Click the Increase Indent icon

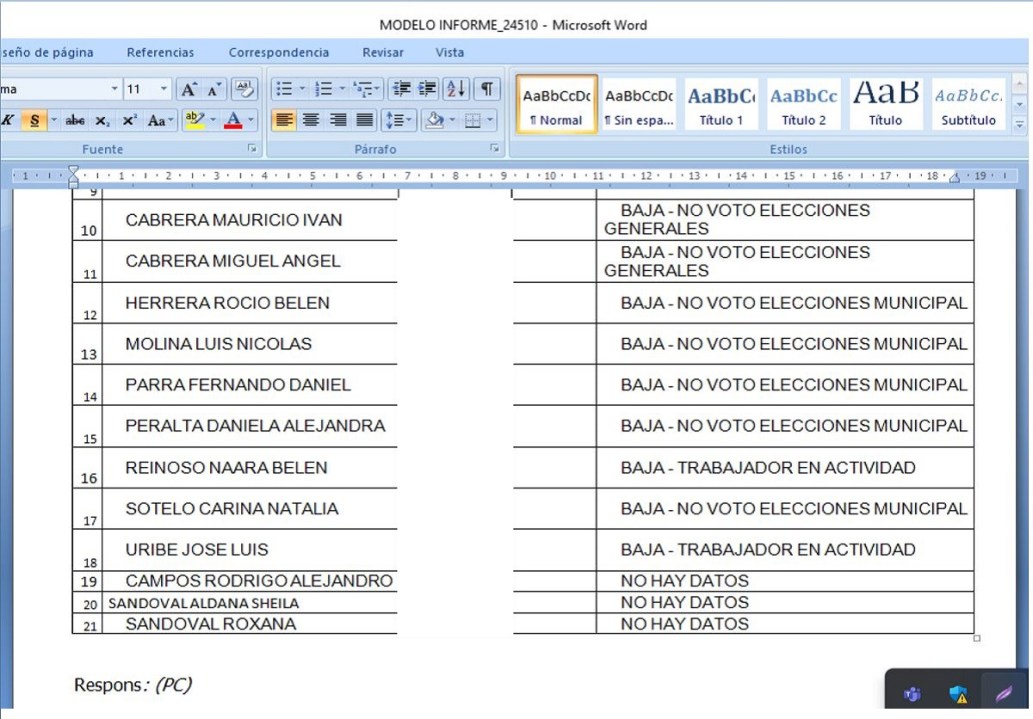(427, 89)
